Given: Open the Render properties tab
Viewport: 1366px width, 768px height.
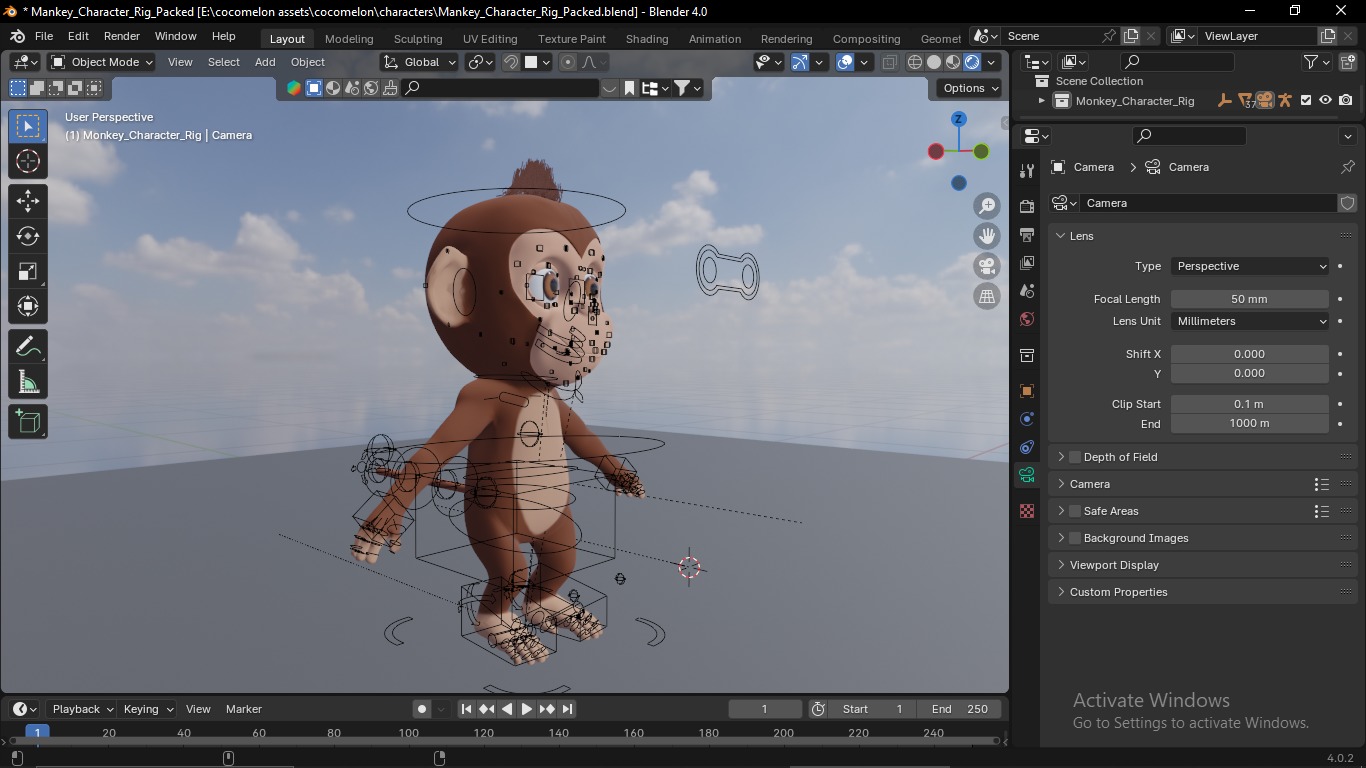Looking at the screenshot, I should click(1027, 206).
